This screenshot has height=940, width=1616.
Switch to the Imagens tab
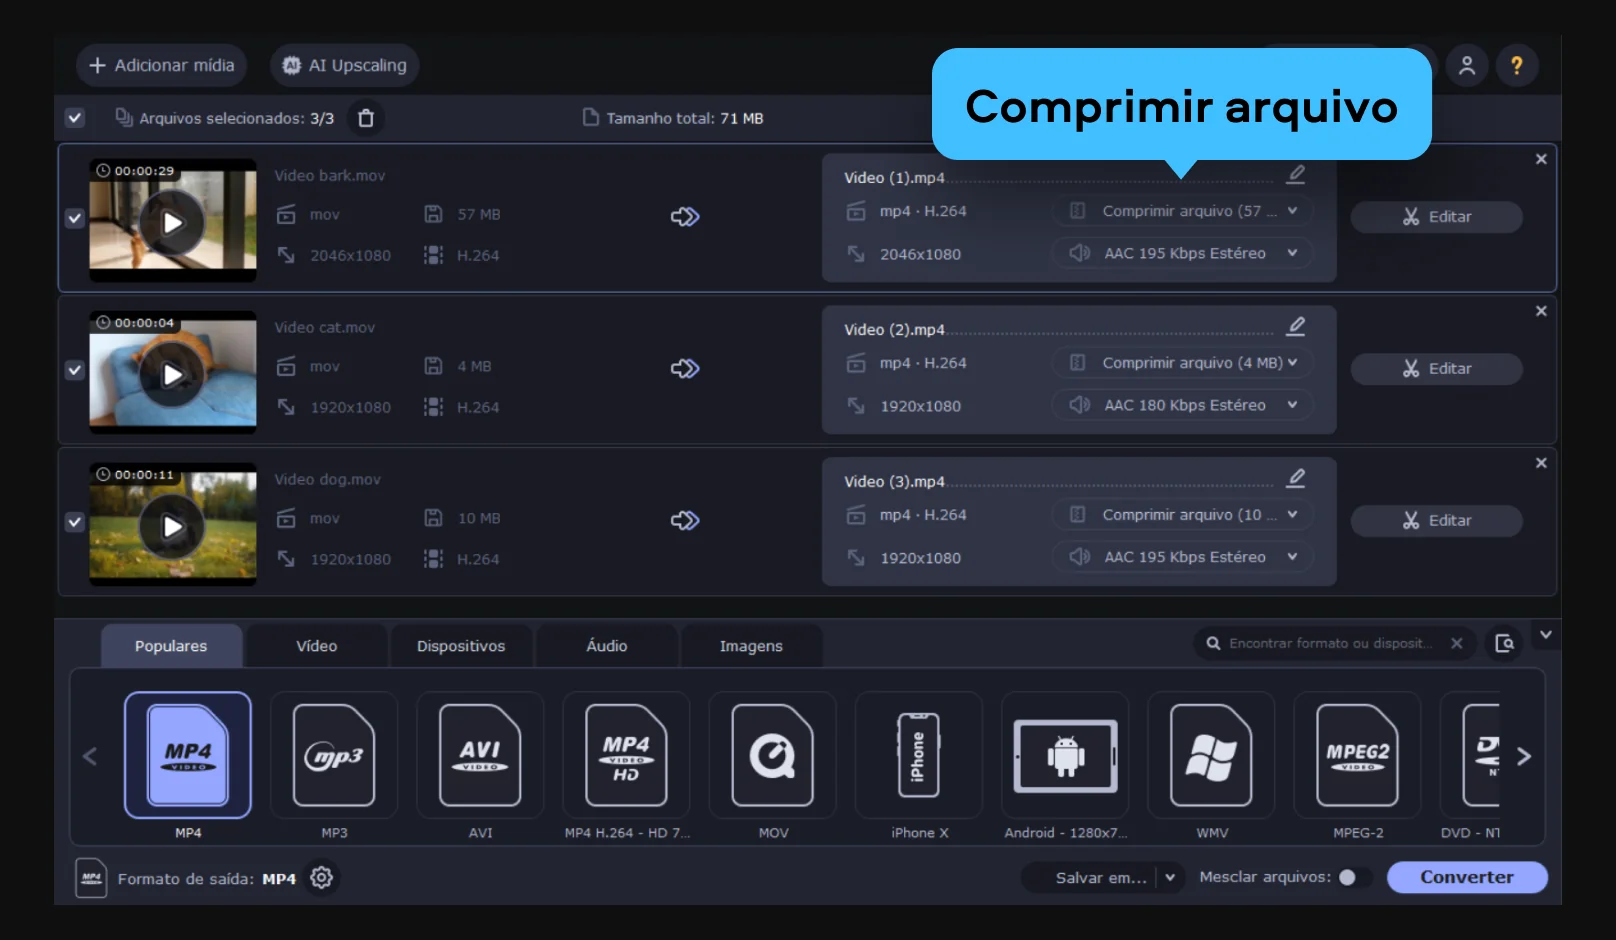pyautogui.click(x=752, y=646)
